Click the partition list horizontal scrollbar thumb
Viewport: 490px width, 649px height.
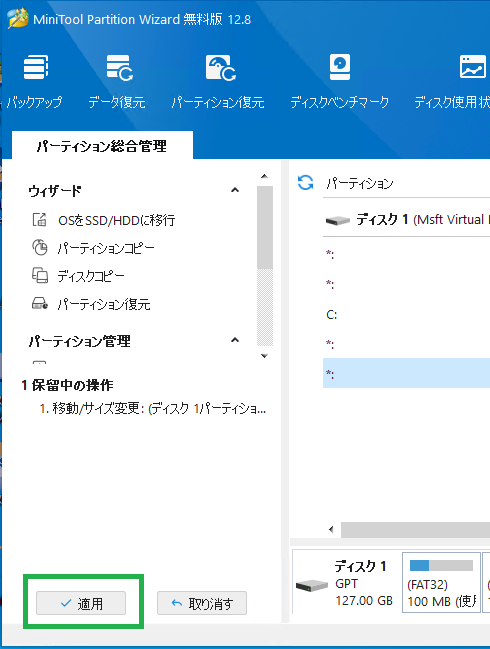point(415,529)
